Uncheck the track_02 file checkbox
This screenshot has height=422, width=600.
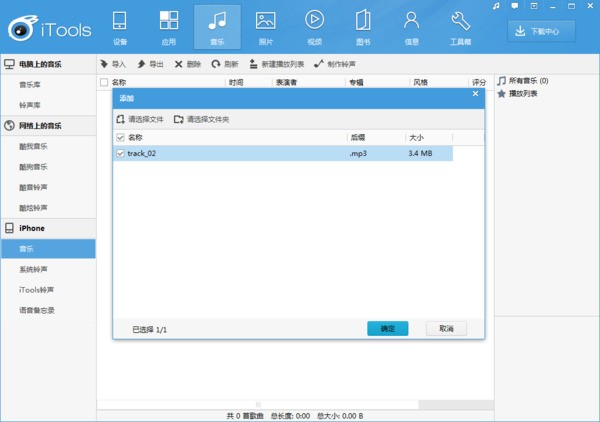120,153
